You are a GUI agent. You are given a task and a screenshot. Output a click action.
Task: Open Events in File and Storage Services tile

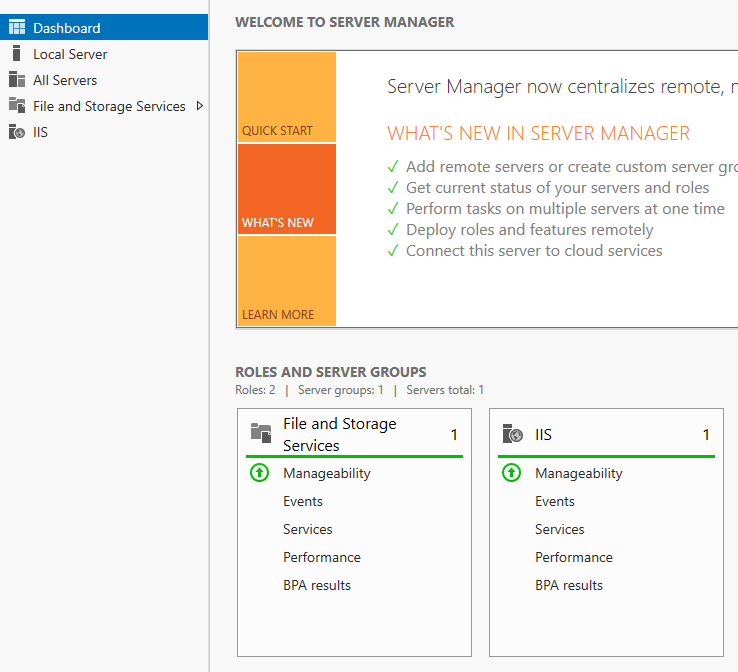coord(303,501)
